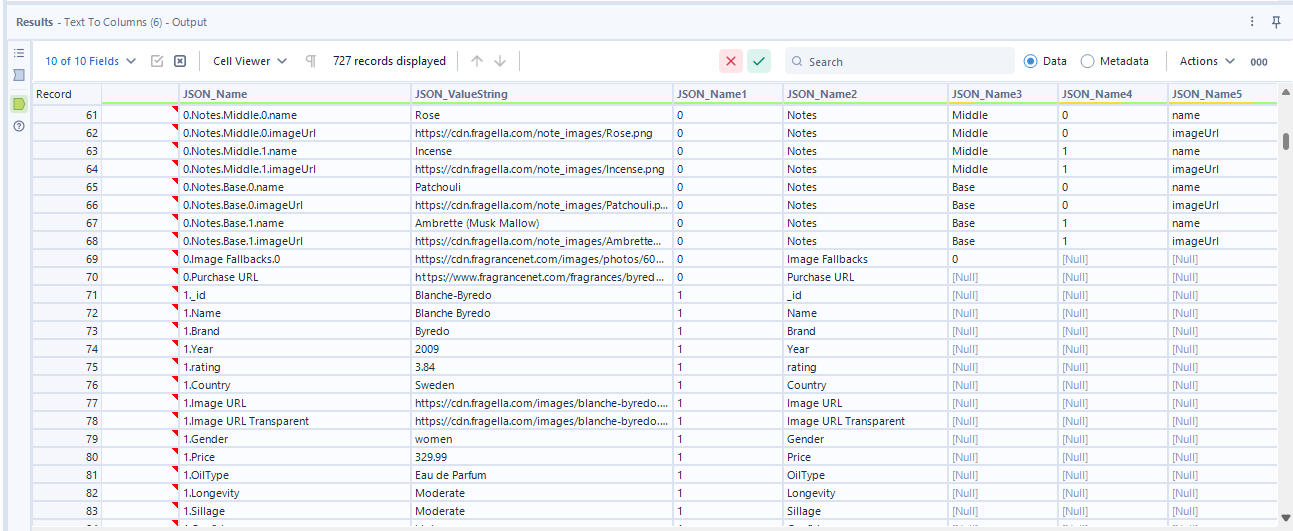This screenshot has width=1293, height=531.
Task: Select the Rose.png image URL cell
Action: [542, 133]
